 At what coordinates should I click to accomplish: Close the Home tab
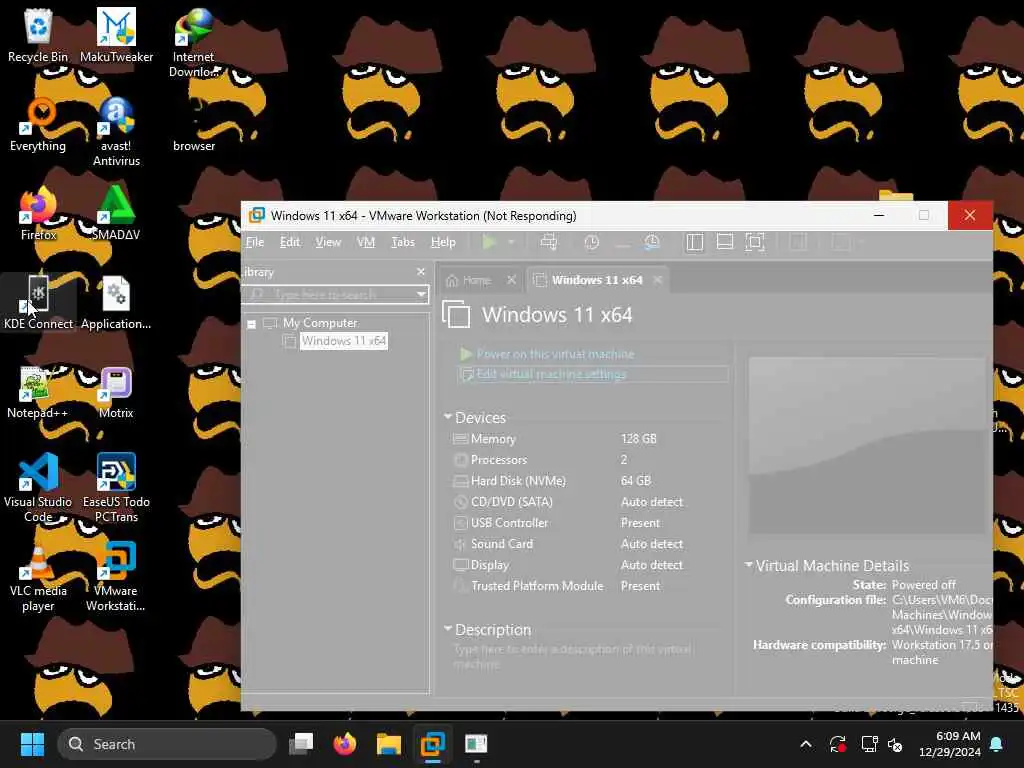[511, 280]
